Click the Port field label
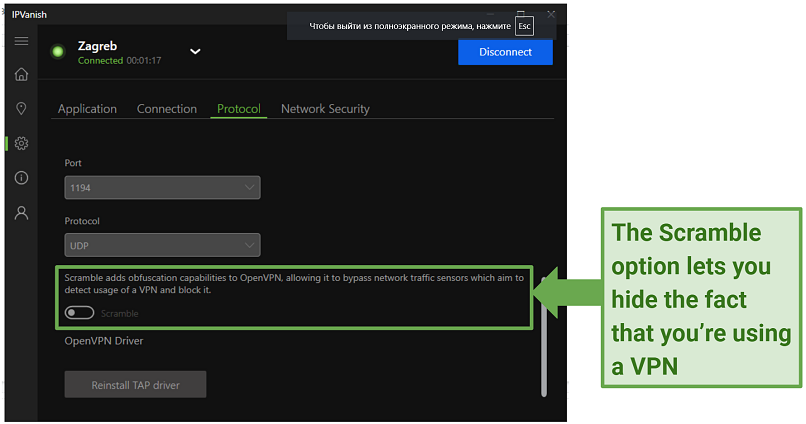 click(x=73, y=163)
